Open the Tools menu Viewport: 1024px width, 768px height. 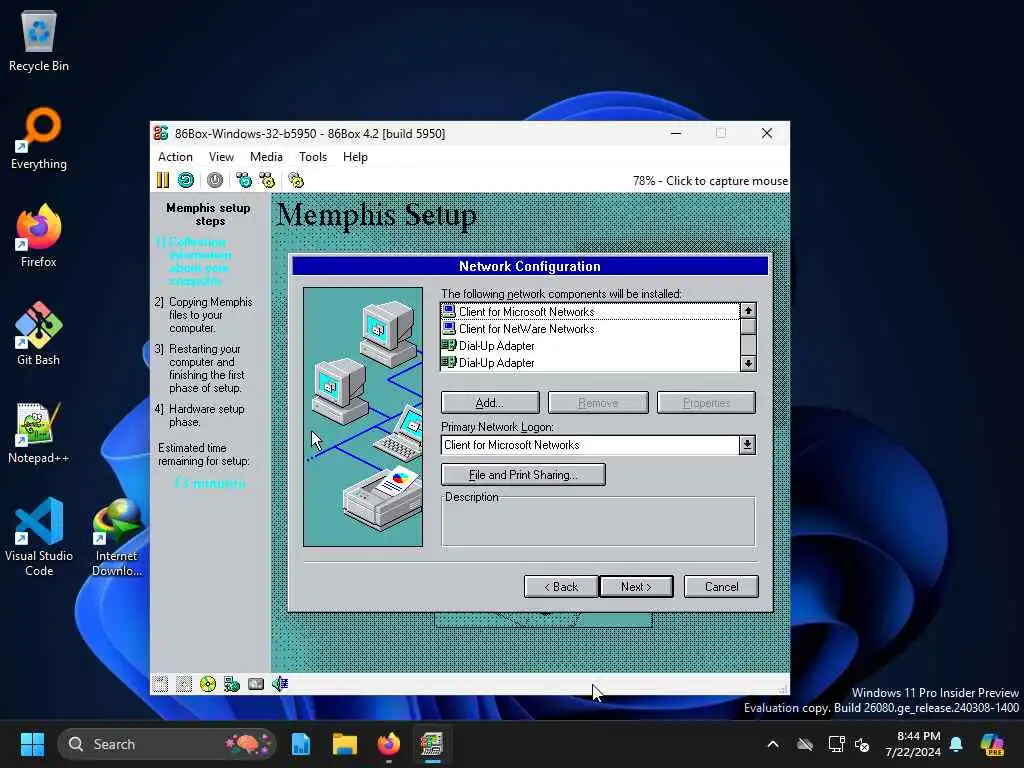[313, 157]
